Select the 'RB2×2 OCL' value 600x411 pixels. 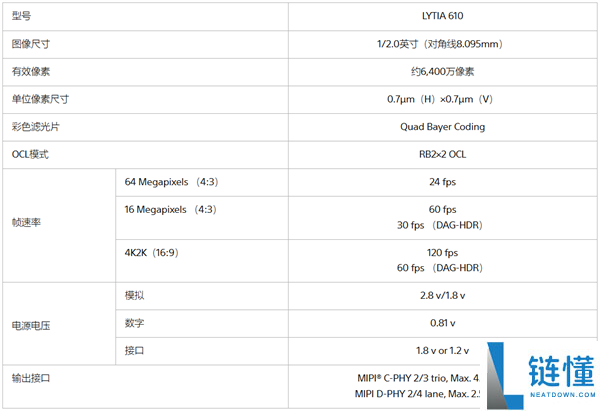442,154
